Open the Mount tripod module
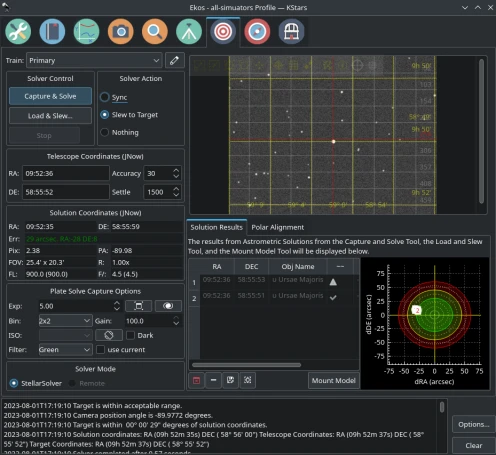Screen dimensions: 496x455 click(x=189, y=32)
